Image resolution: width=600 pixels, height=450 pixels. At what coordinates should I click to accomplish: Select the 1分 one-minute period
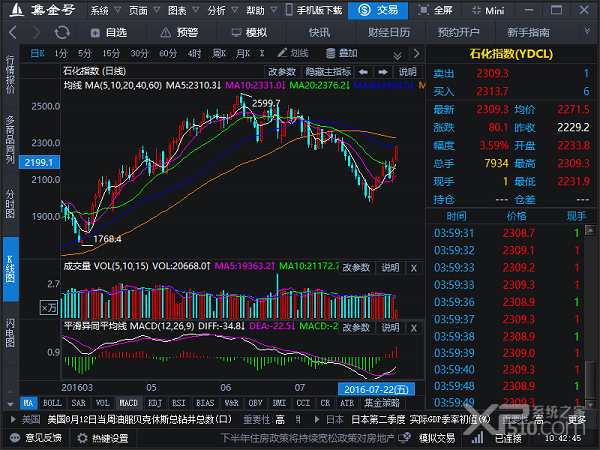pos(60,54)
